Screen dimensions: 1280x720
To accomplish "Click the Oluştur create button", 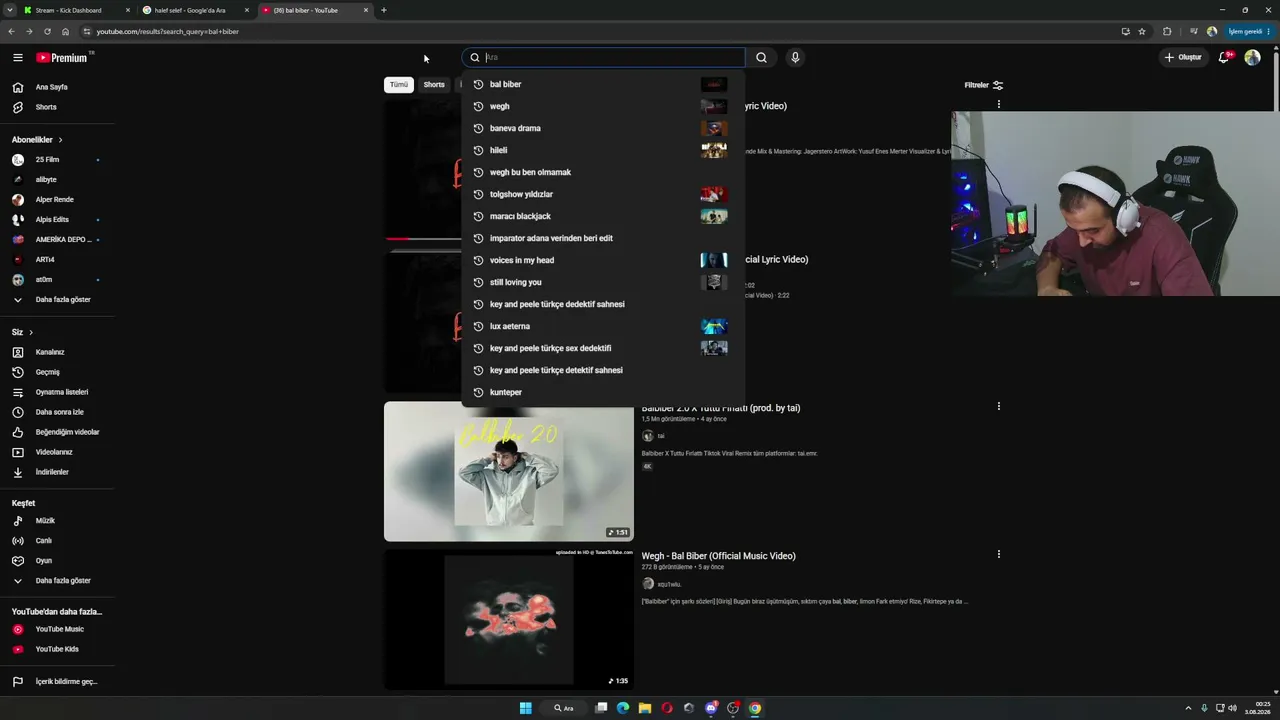I will (1183, 58).
